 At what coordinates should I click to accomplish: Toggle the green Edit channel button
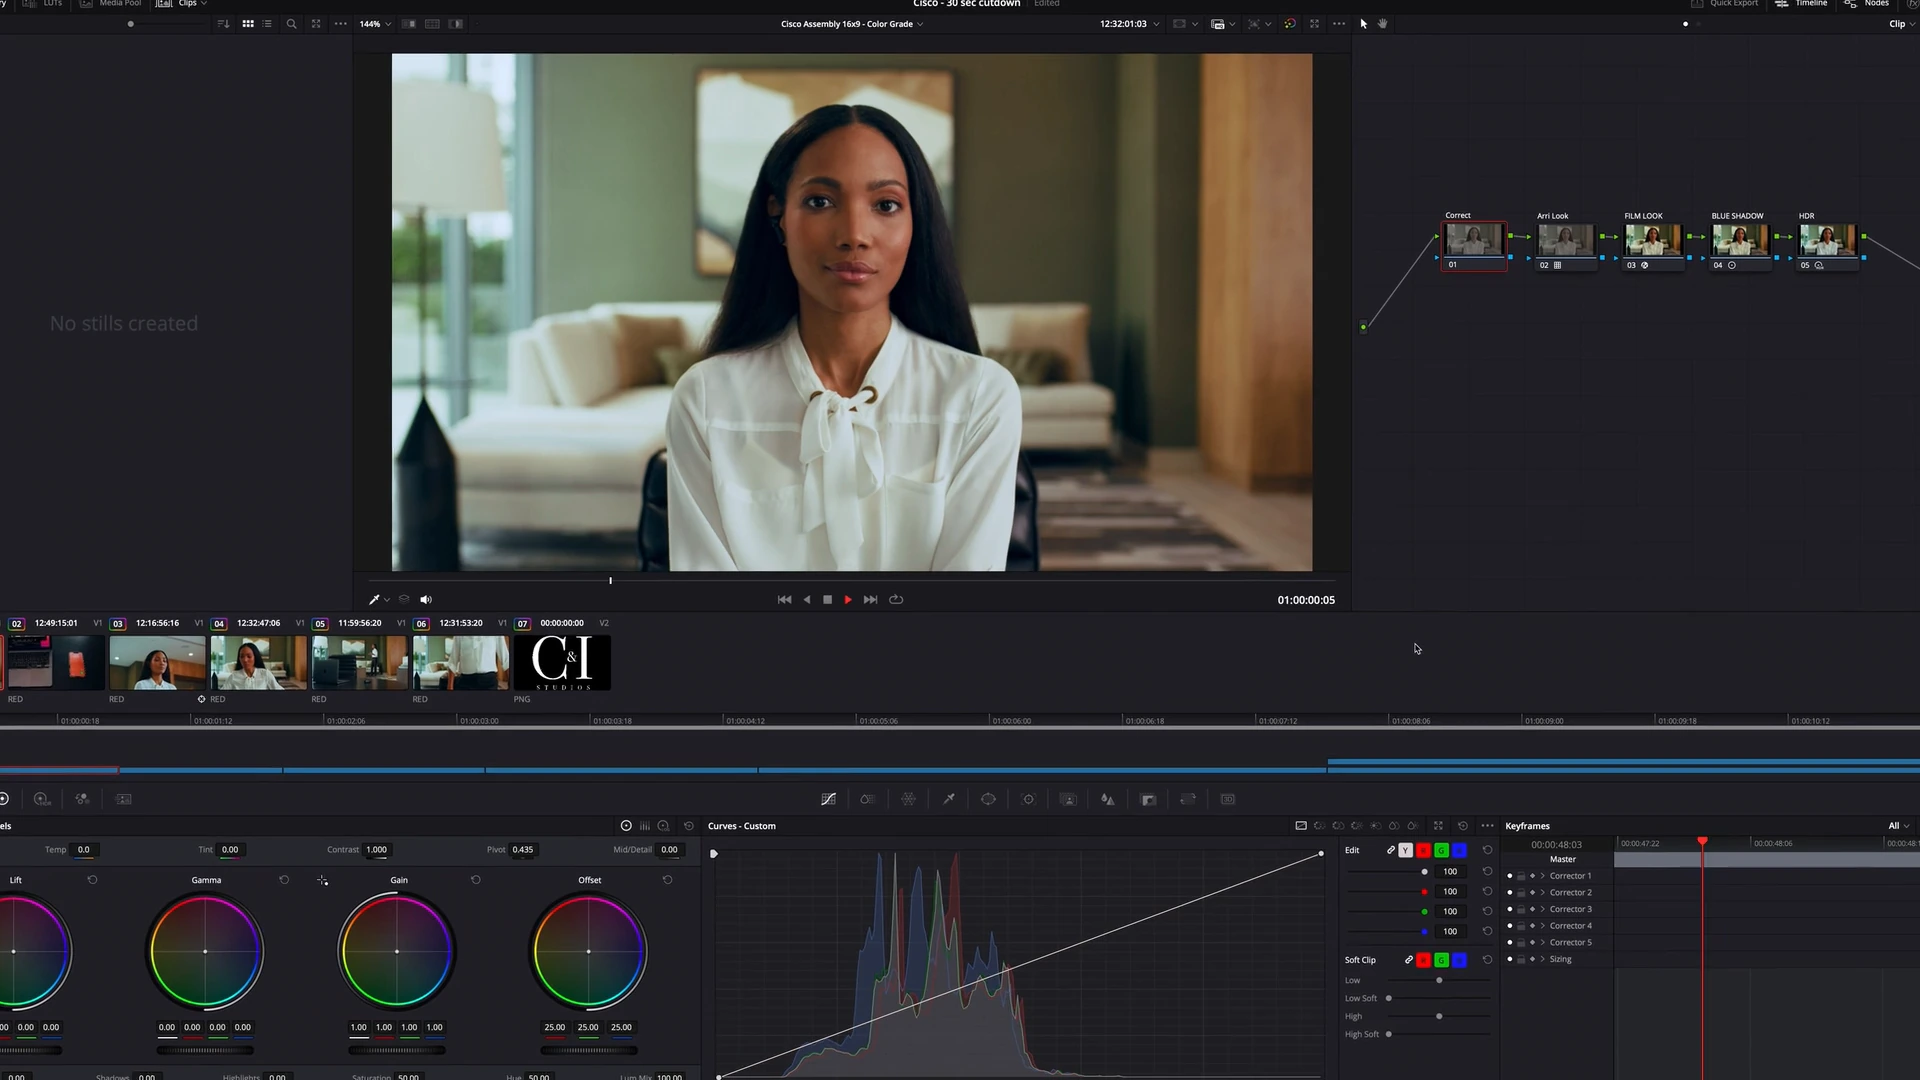[x=1441, y=850]
